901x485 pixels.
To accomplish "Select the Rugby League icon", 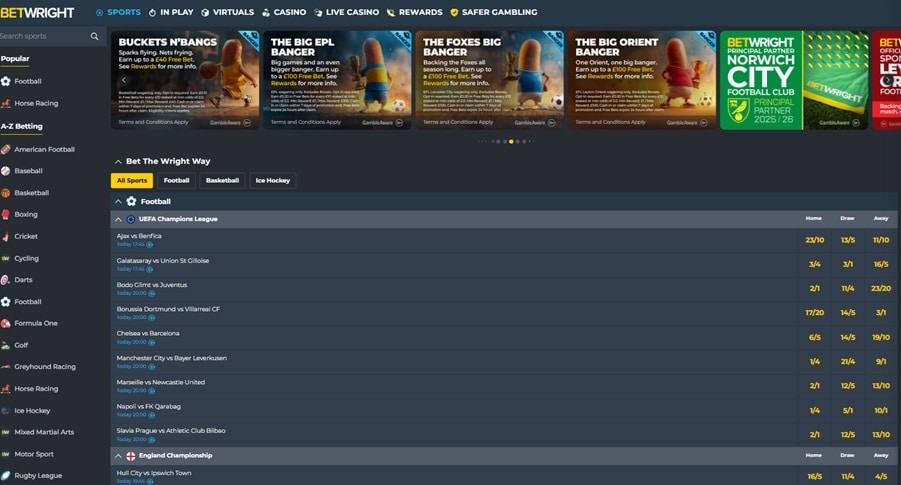I will click(6, 476).
